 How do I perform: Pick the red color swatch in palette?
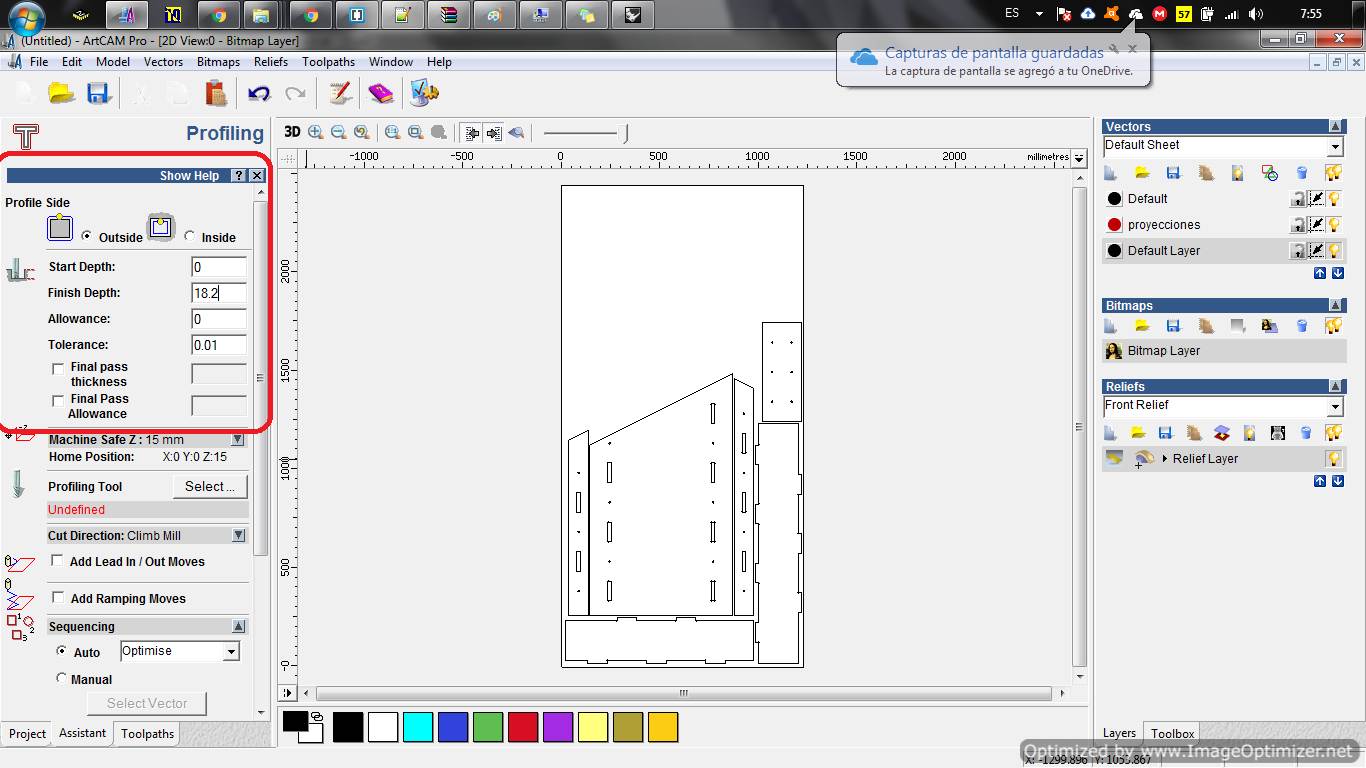point(523,727)
